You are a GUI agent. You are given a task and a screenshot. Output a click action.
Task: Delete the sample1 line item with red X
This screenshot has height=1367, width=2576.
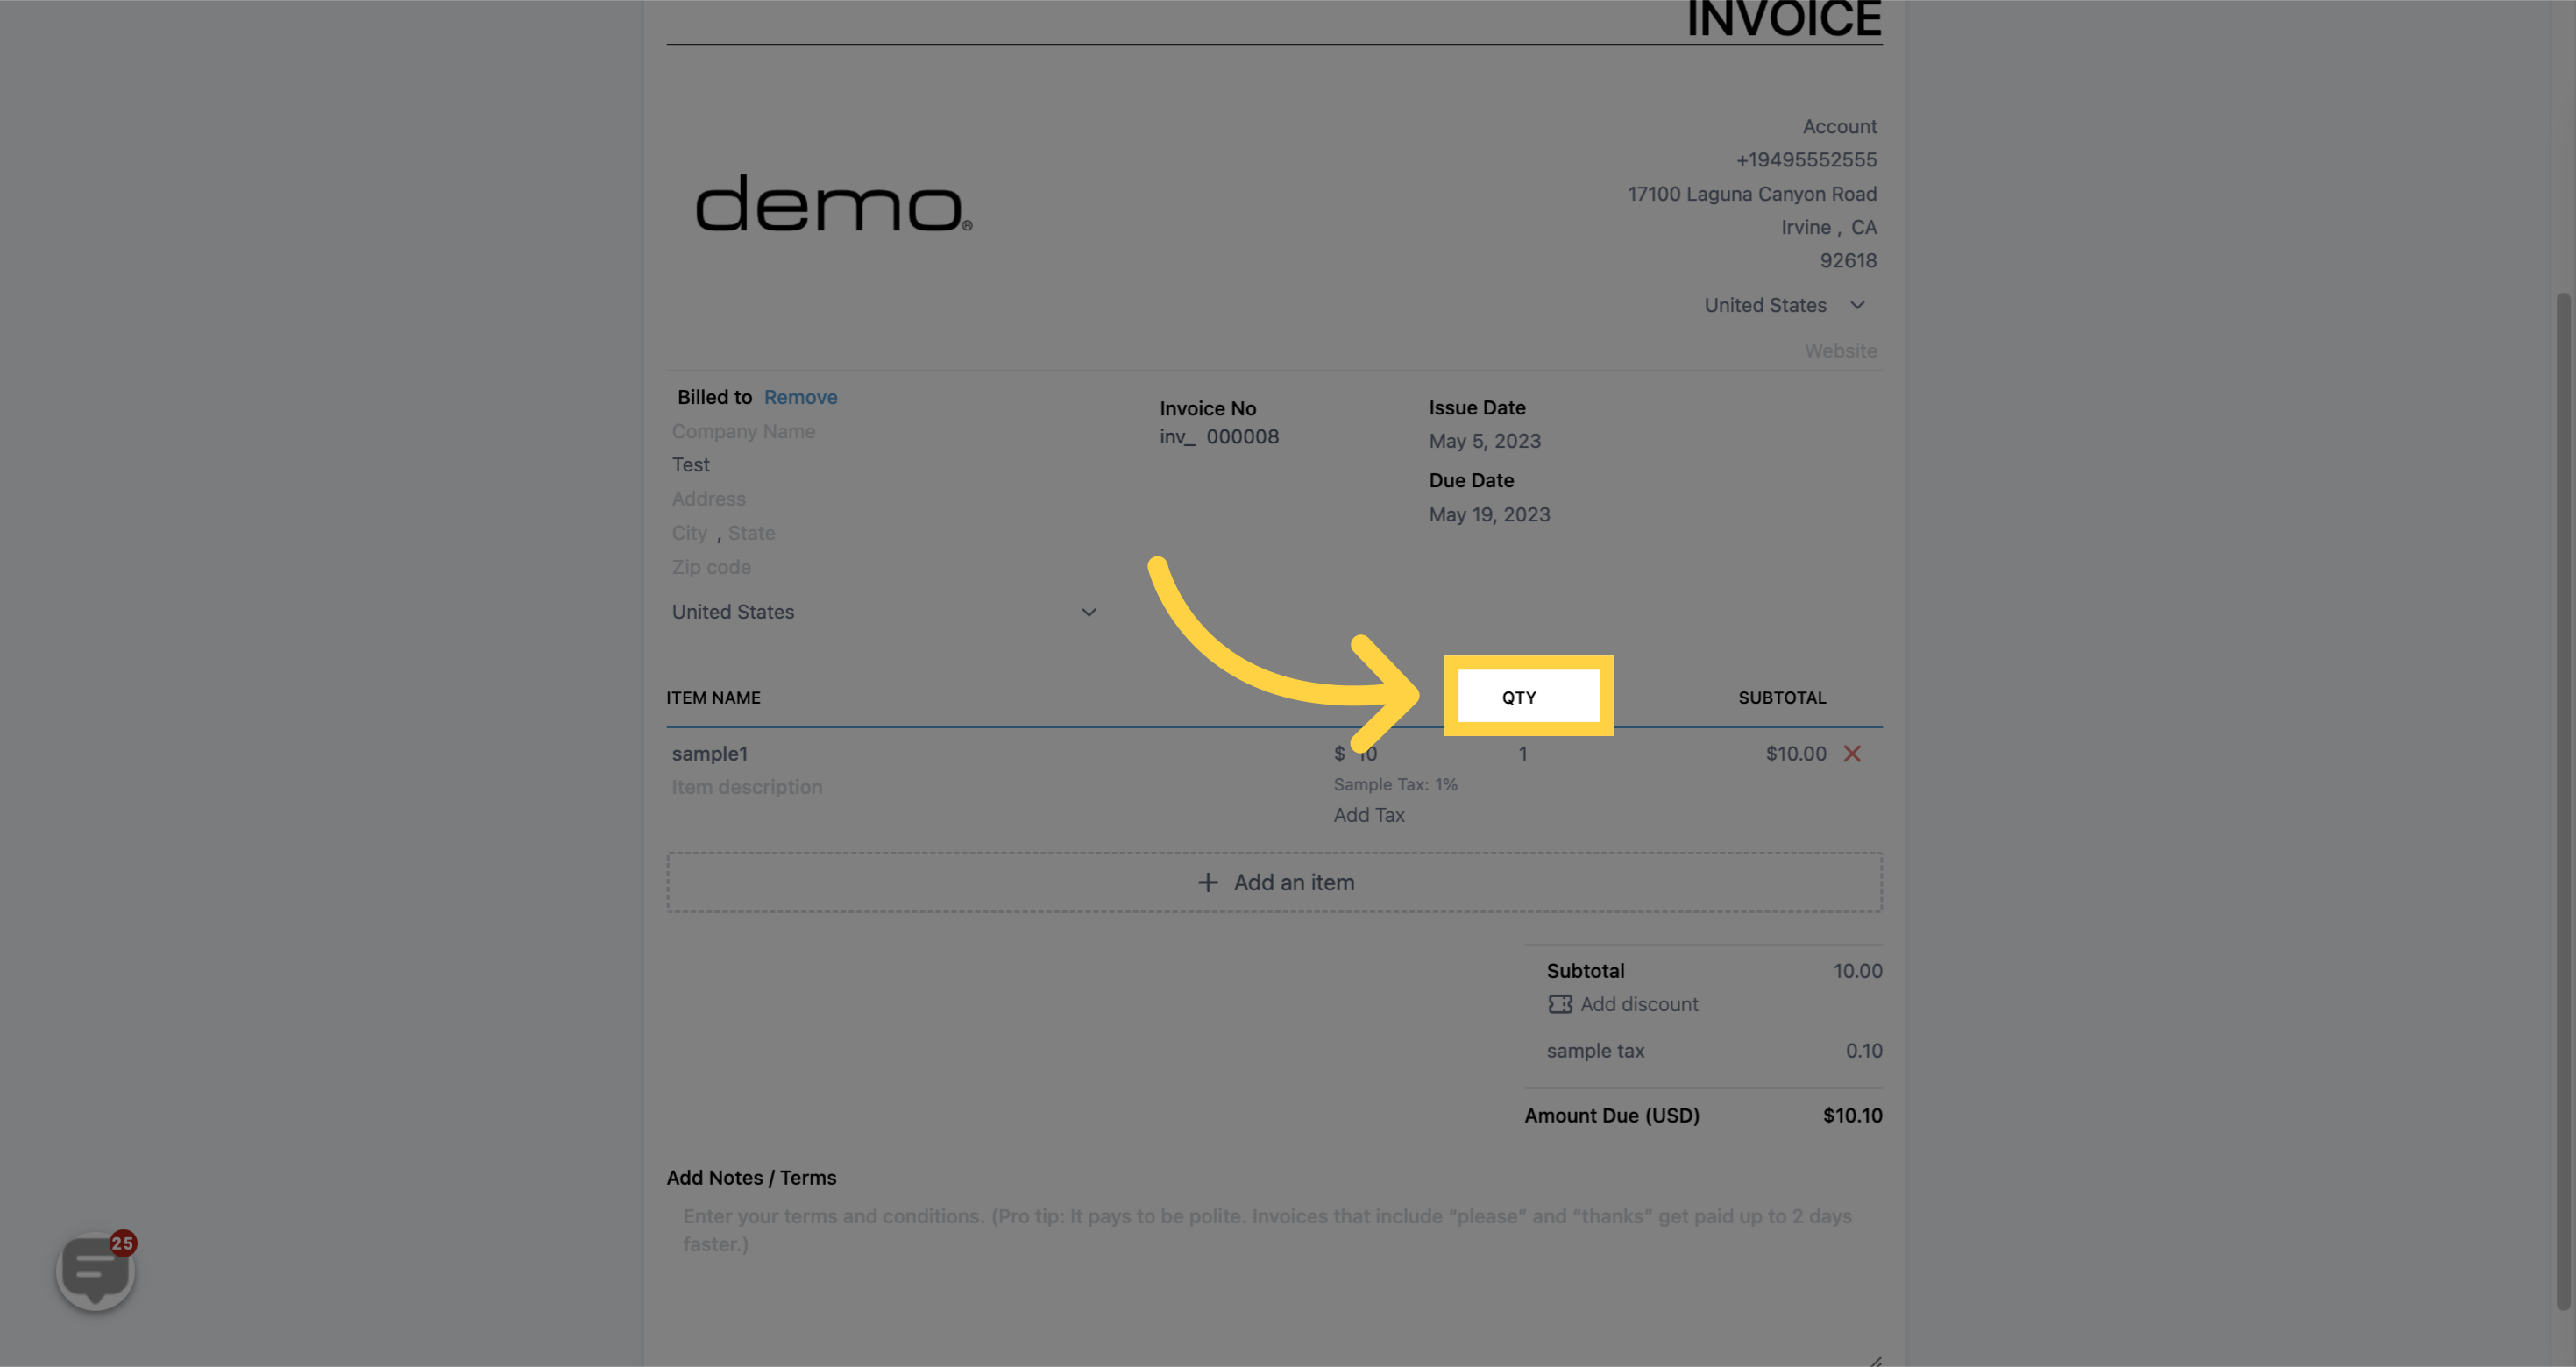click(1851, 754)
